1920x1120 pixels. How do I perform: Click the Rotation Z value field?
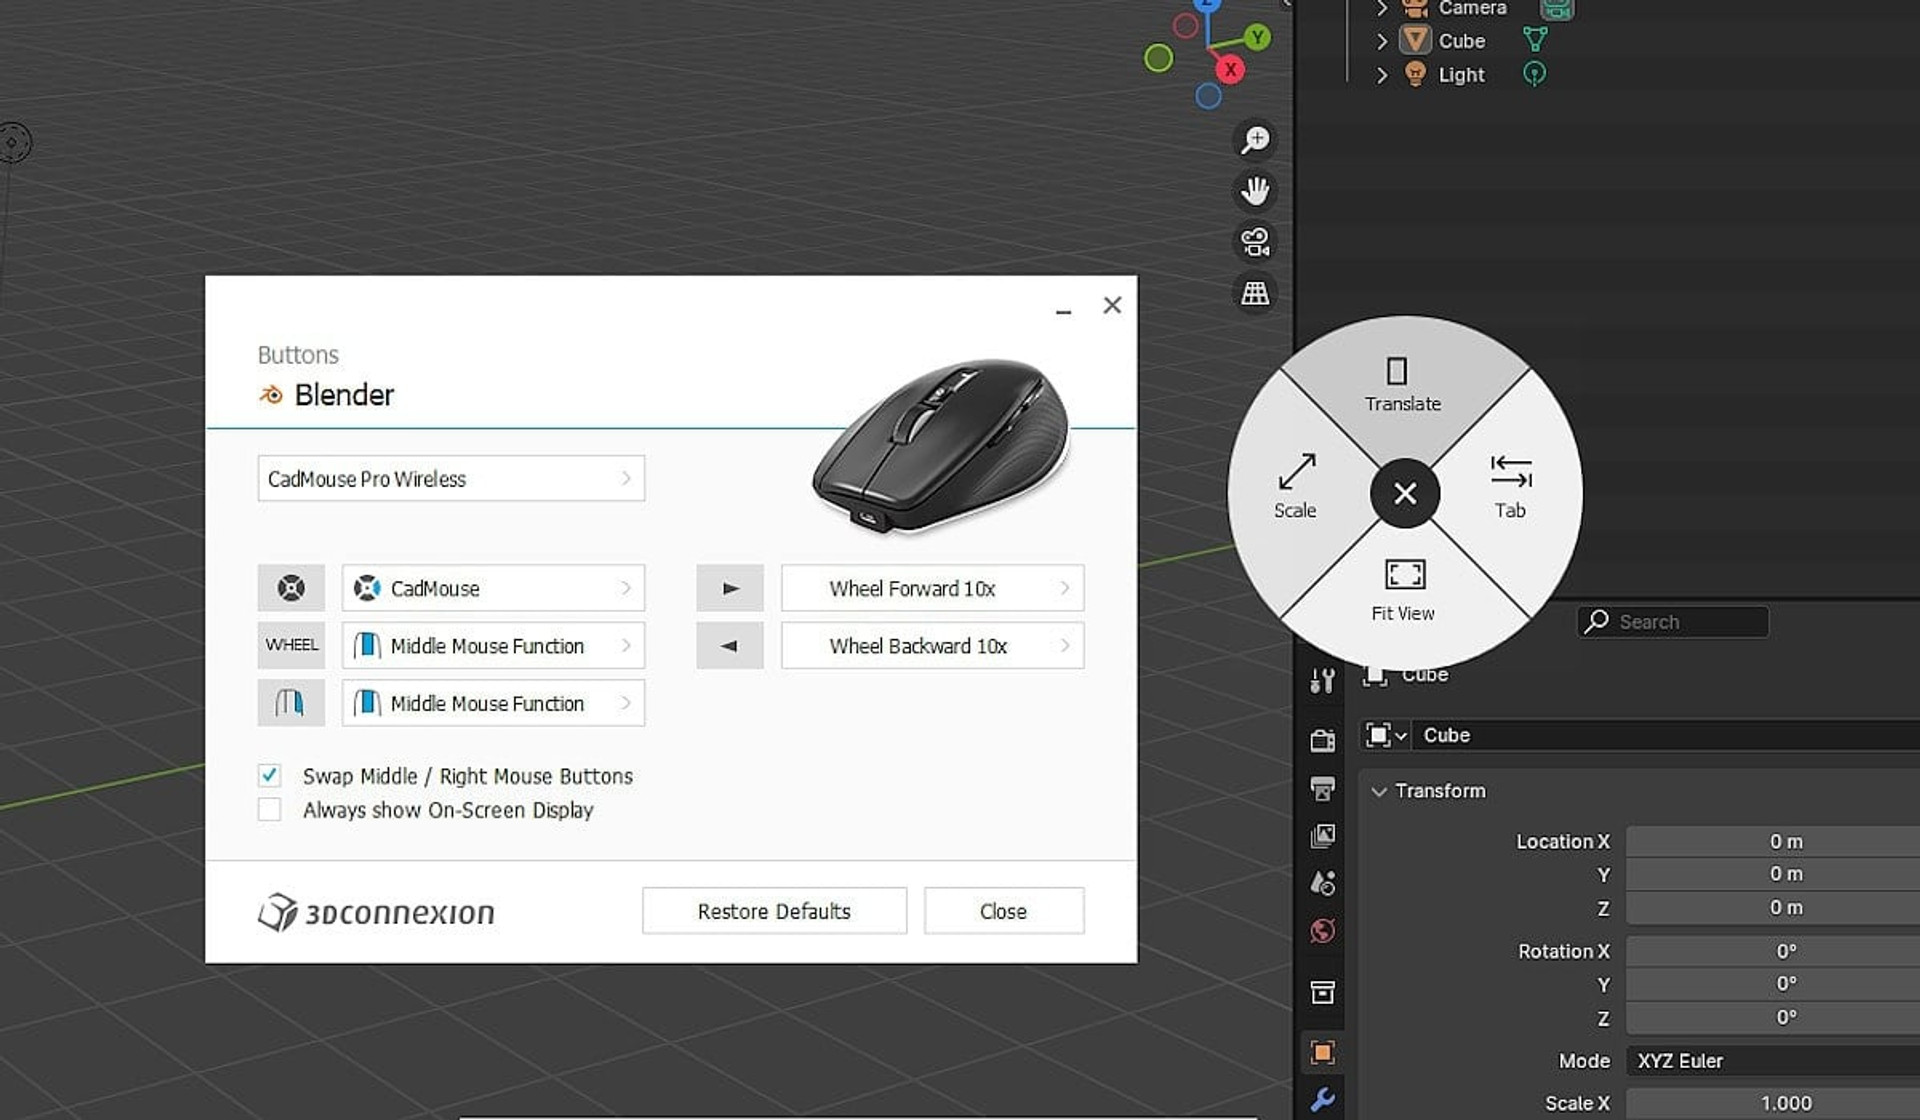point(1773,1018)
